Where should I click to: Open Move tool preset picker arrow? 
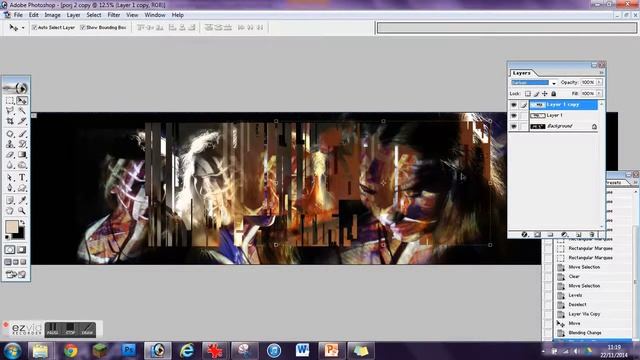[23, 27]
